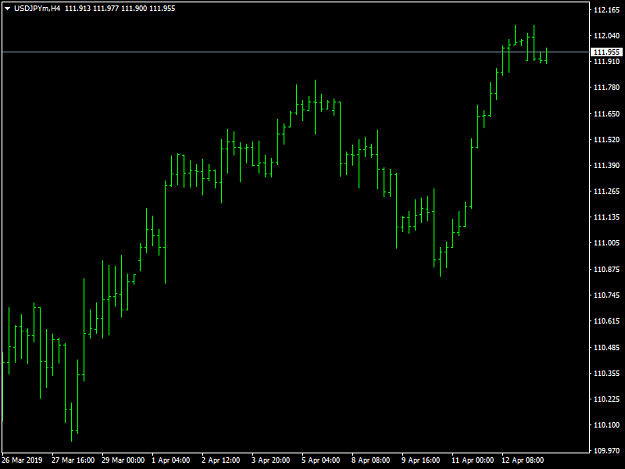
Task: Select the 26 Mar 2019 time label
Action: (22, 460)
